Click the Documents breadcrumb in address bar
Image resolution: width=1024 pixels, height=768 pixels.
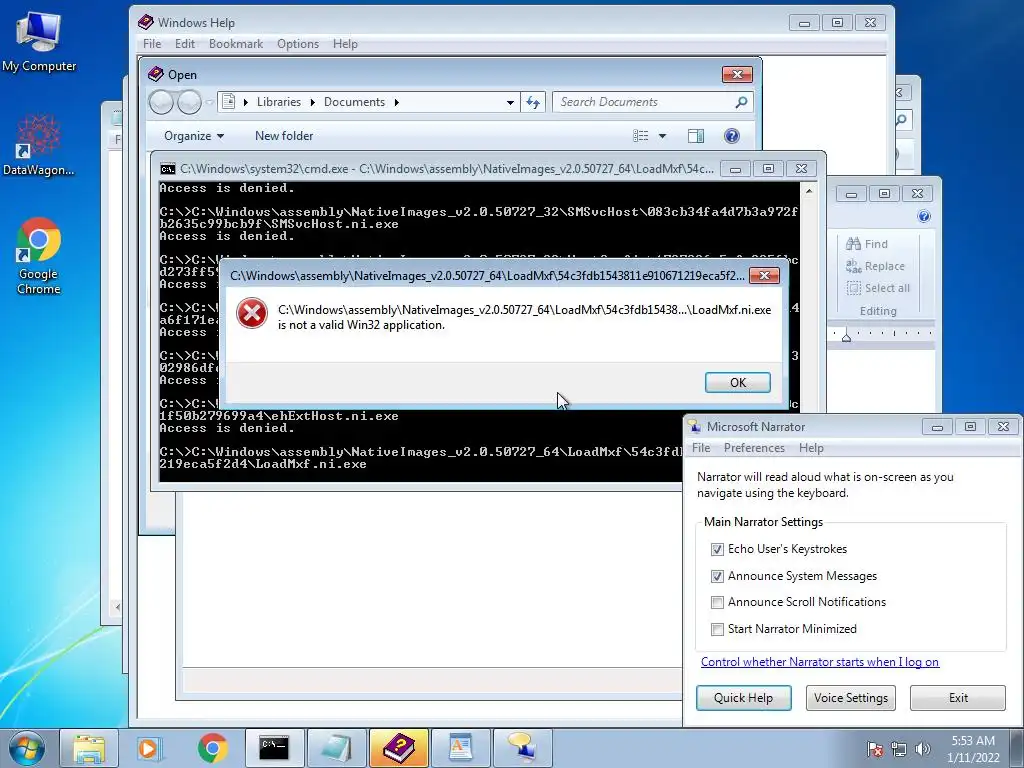tap(354, 102)
